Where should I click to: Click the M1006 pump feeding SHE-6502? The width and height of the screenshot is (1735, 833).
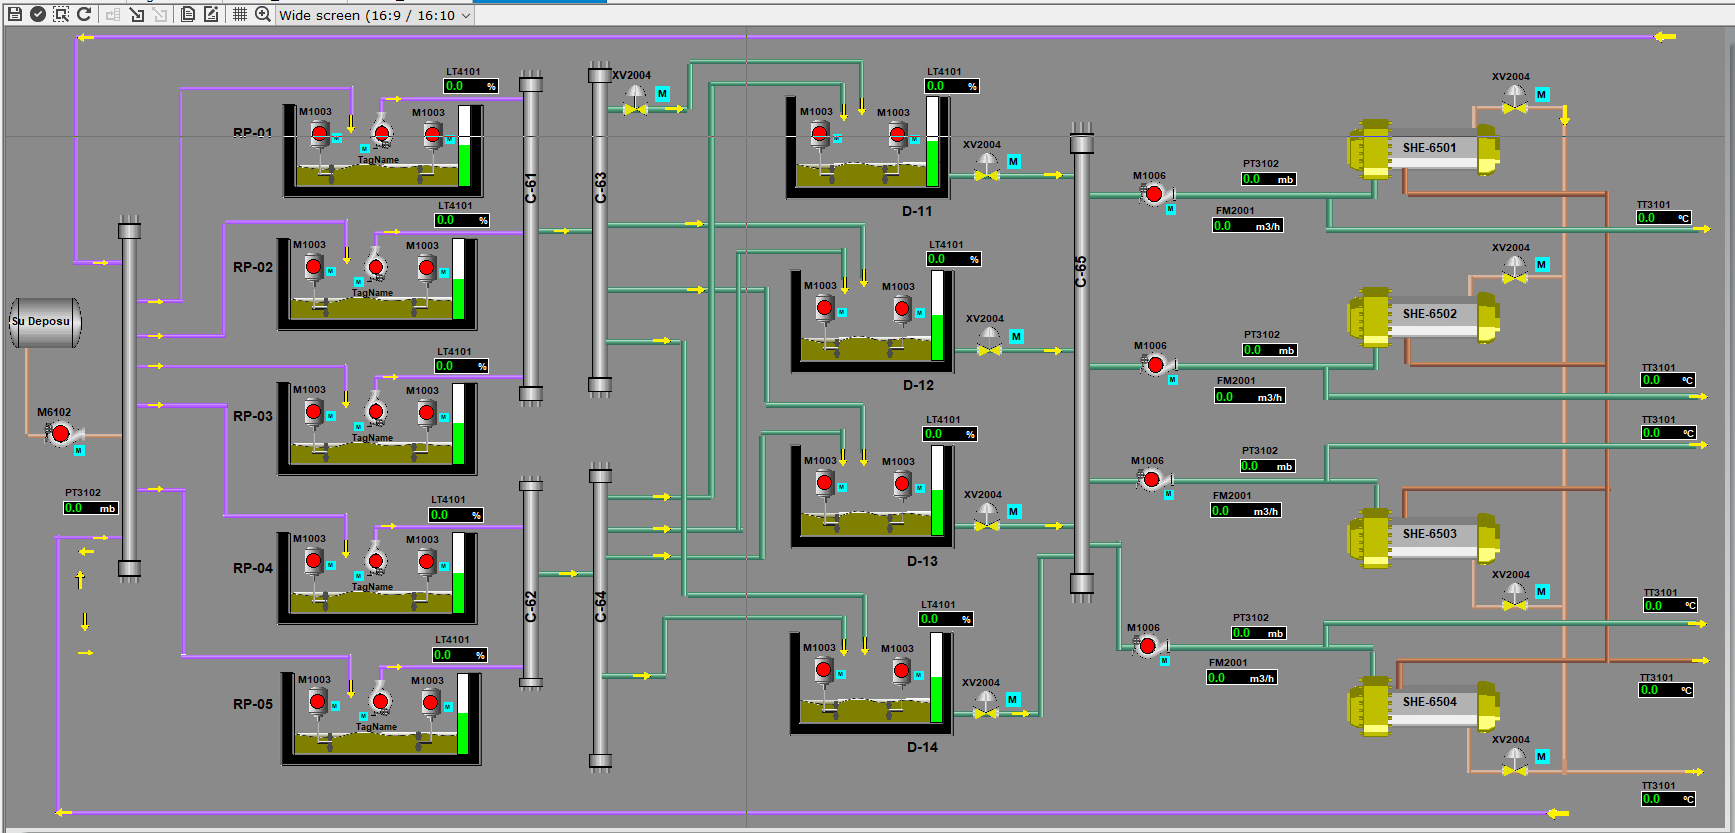tap(1155, 365)
